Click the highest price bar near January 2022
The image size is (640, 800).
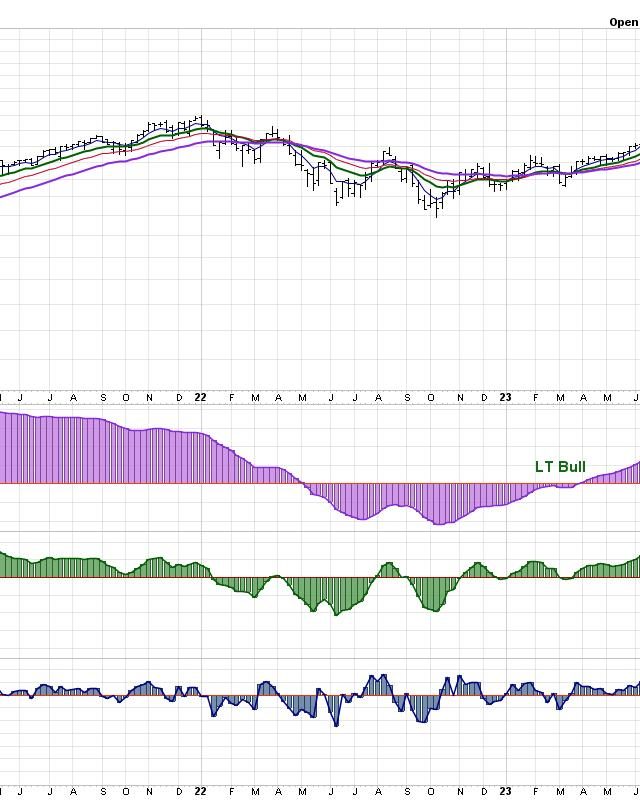(200, 119)
